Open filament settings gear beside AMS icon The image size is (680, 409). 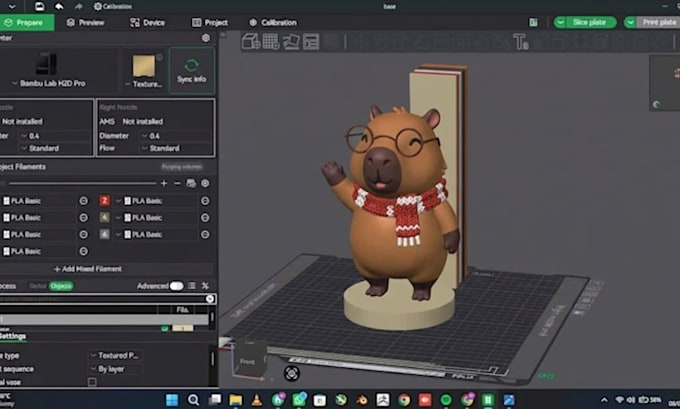[205, 183]
